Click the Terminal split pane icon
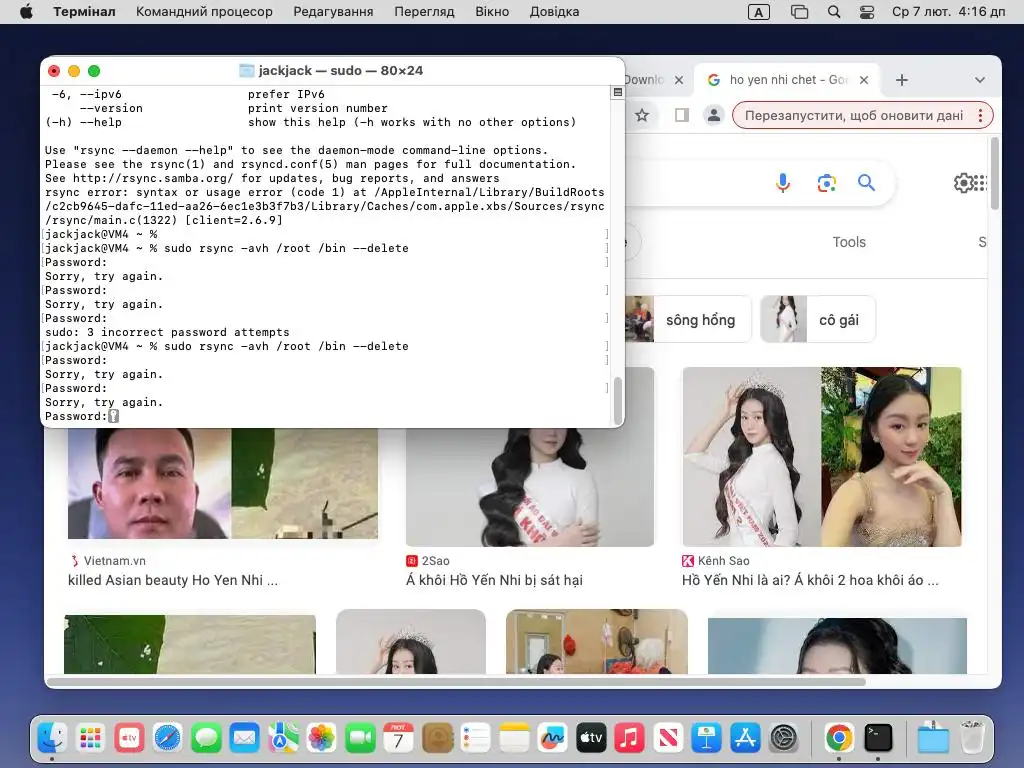Image resolution: width=1024 pixels, height=768 pixels. pos(617,93)
